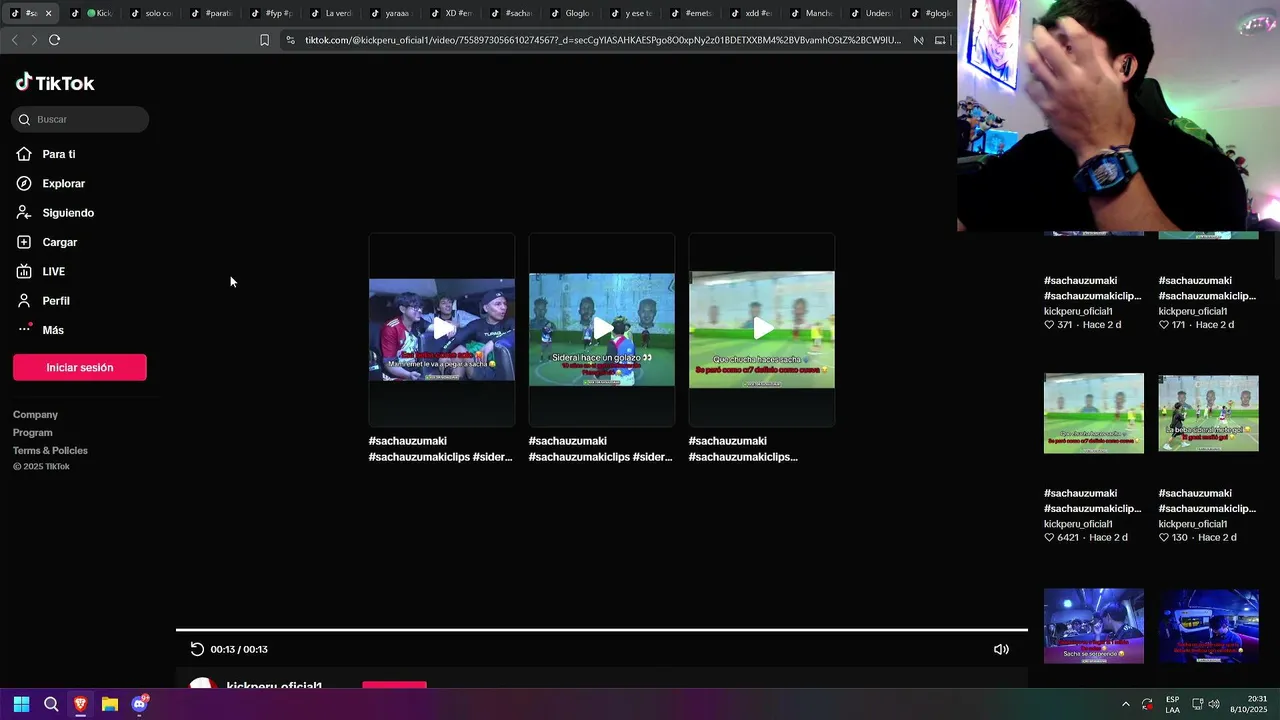
Task: Open the Siguiendo feed
Action: [68, 213]
